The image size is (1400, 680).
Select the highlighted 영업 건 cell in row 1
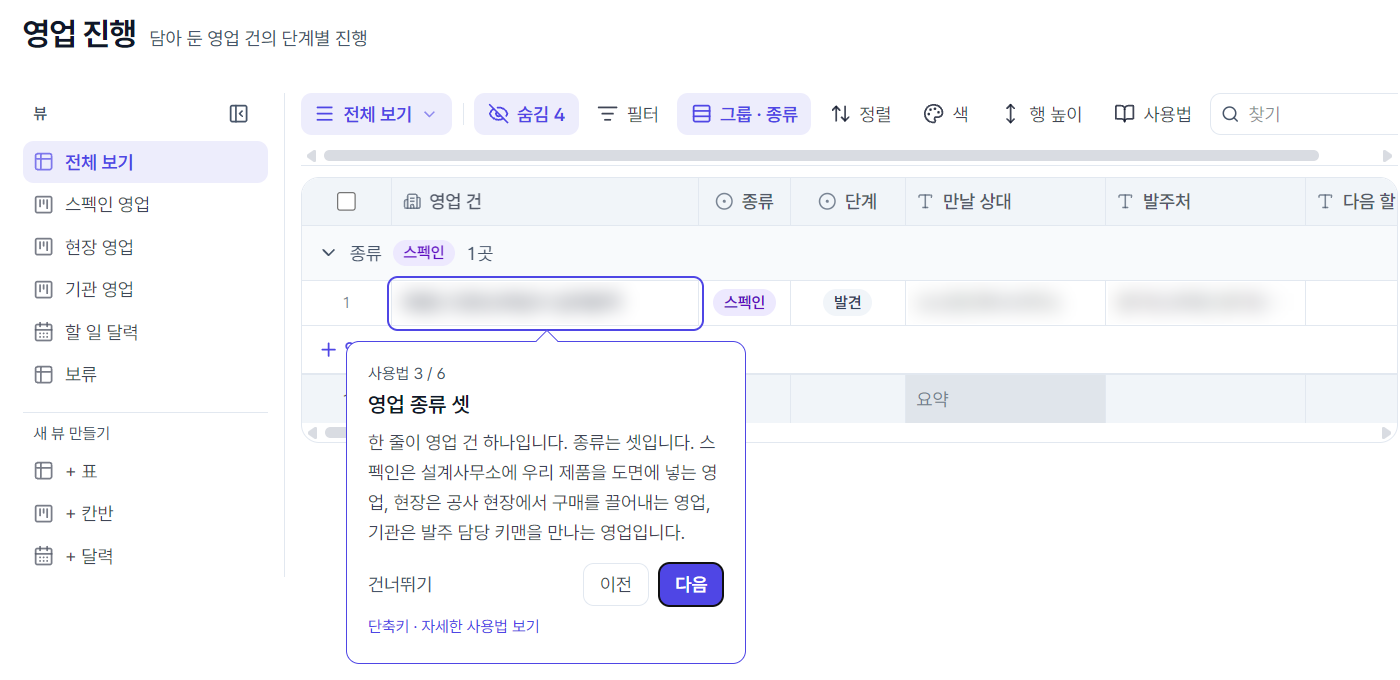coord(545,302)
